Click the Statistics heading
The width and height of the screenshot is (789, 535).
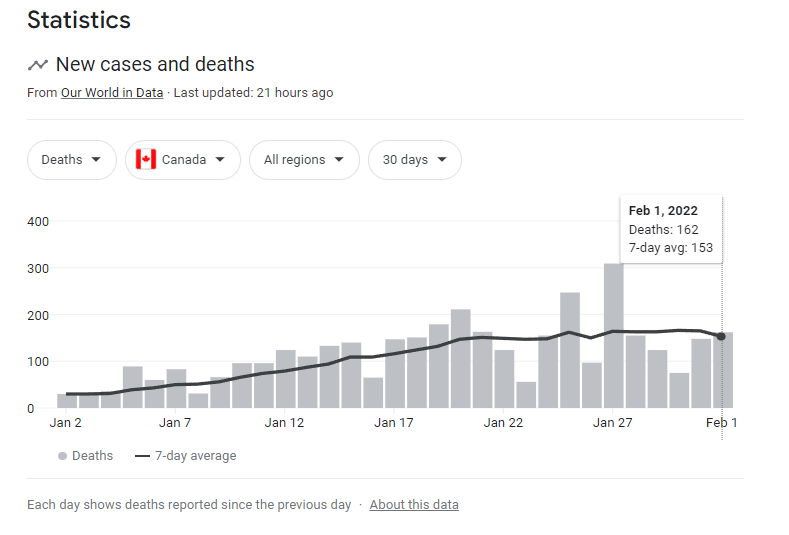coord(79,19)
